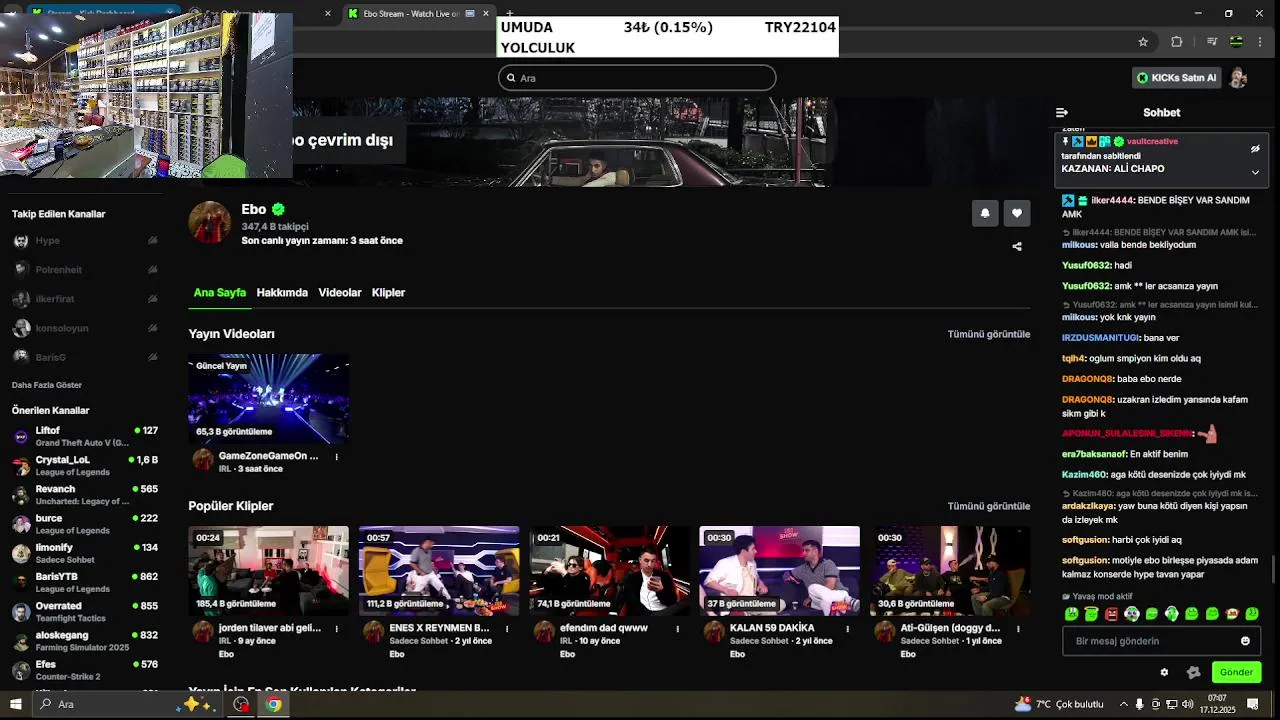Open the Klipler tab

[388, 293]
